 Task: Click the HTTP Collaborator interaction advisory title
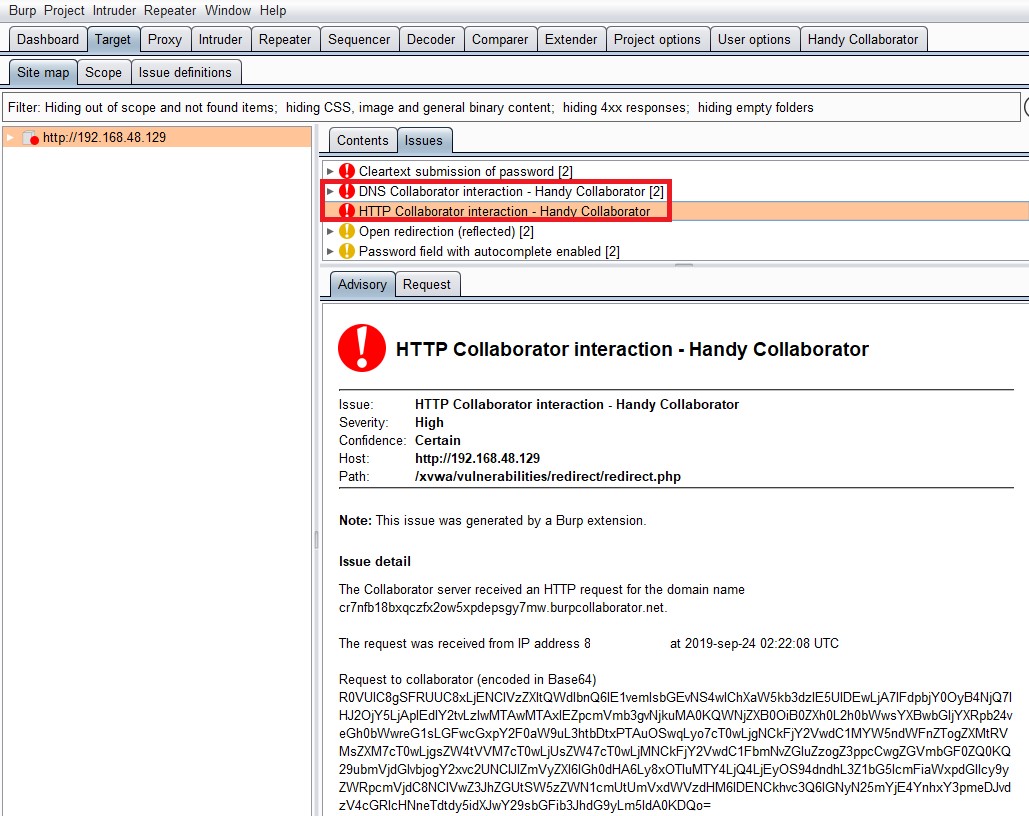[632, 349]
